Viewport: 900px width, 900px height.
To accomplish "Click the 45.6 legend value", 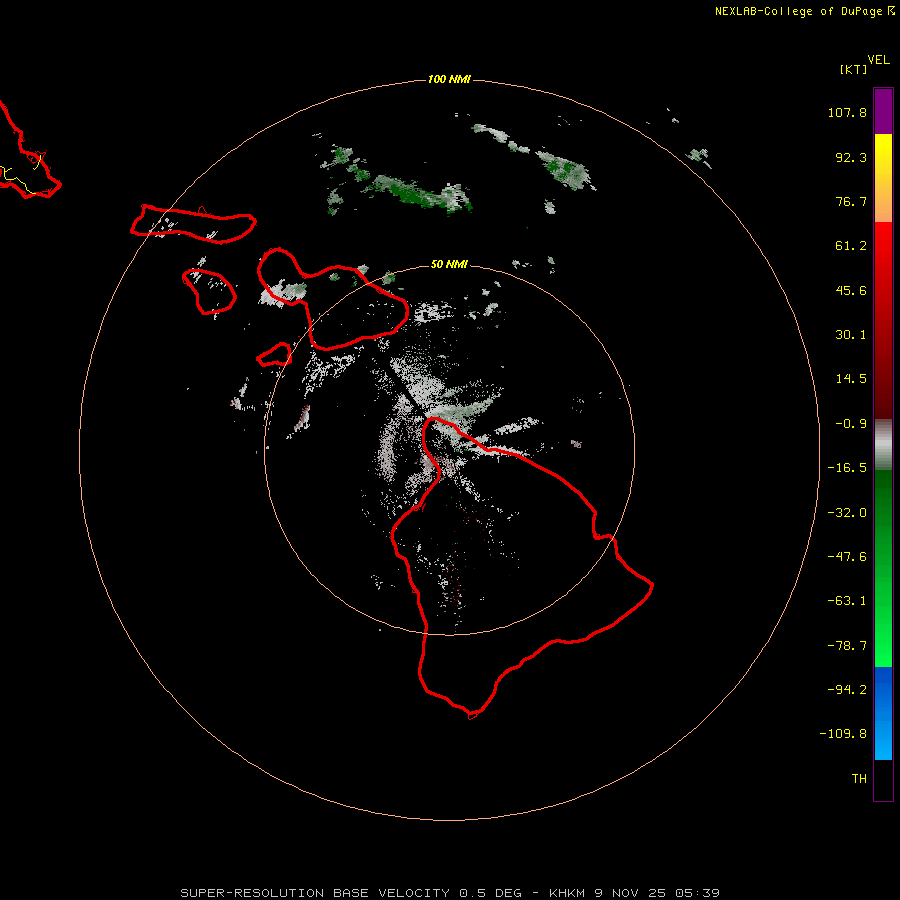I will coord(851,290).
